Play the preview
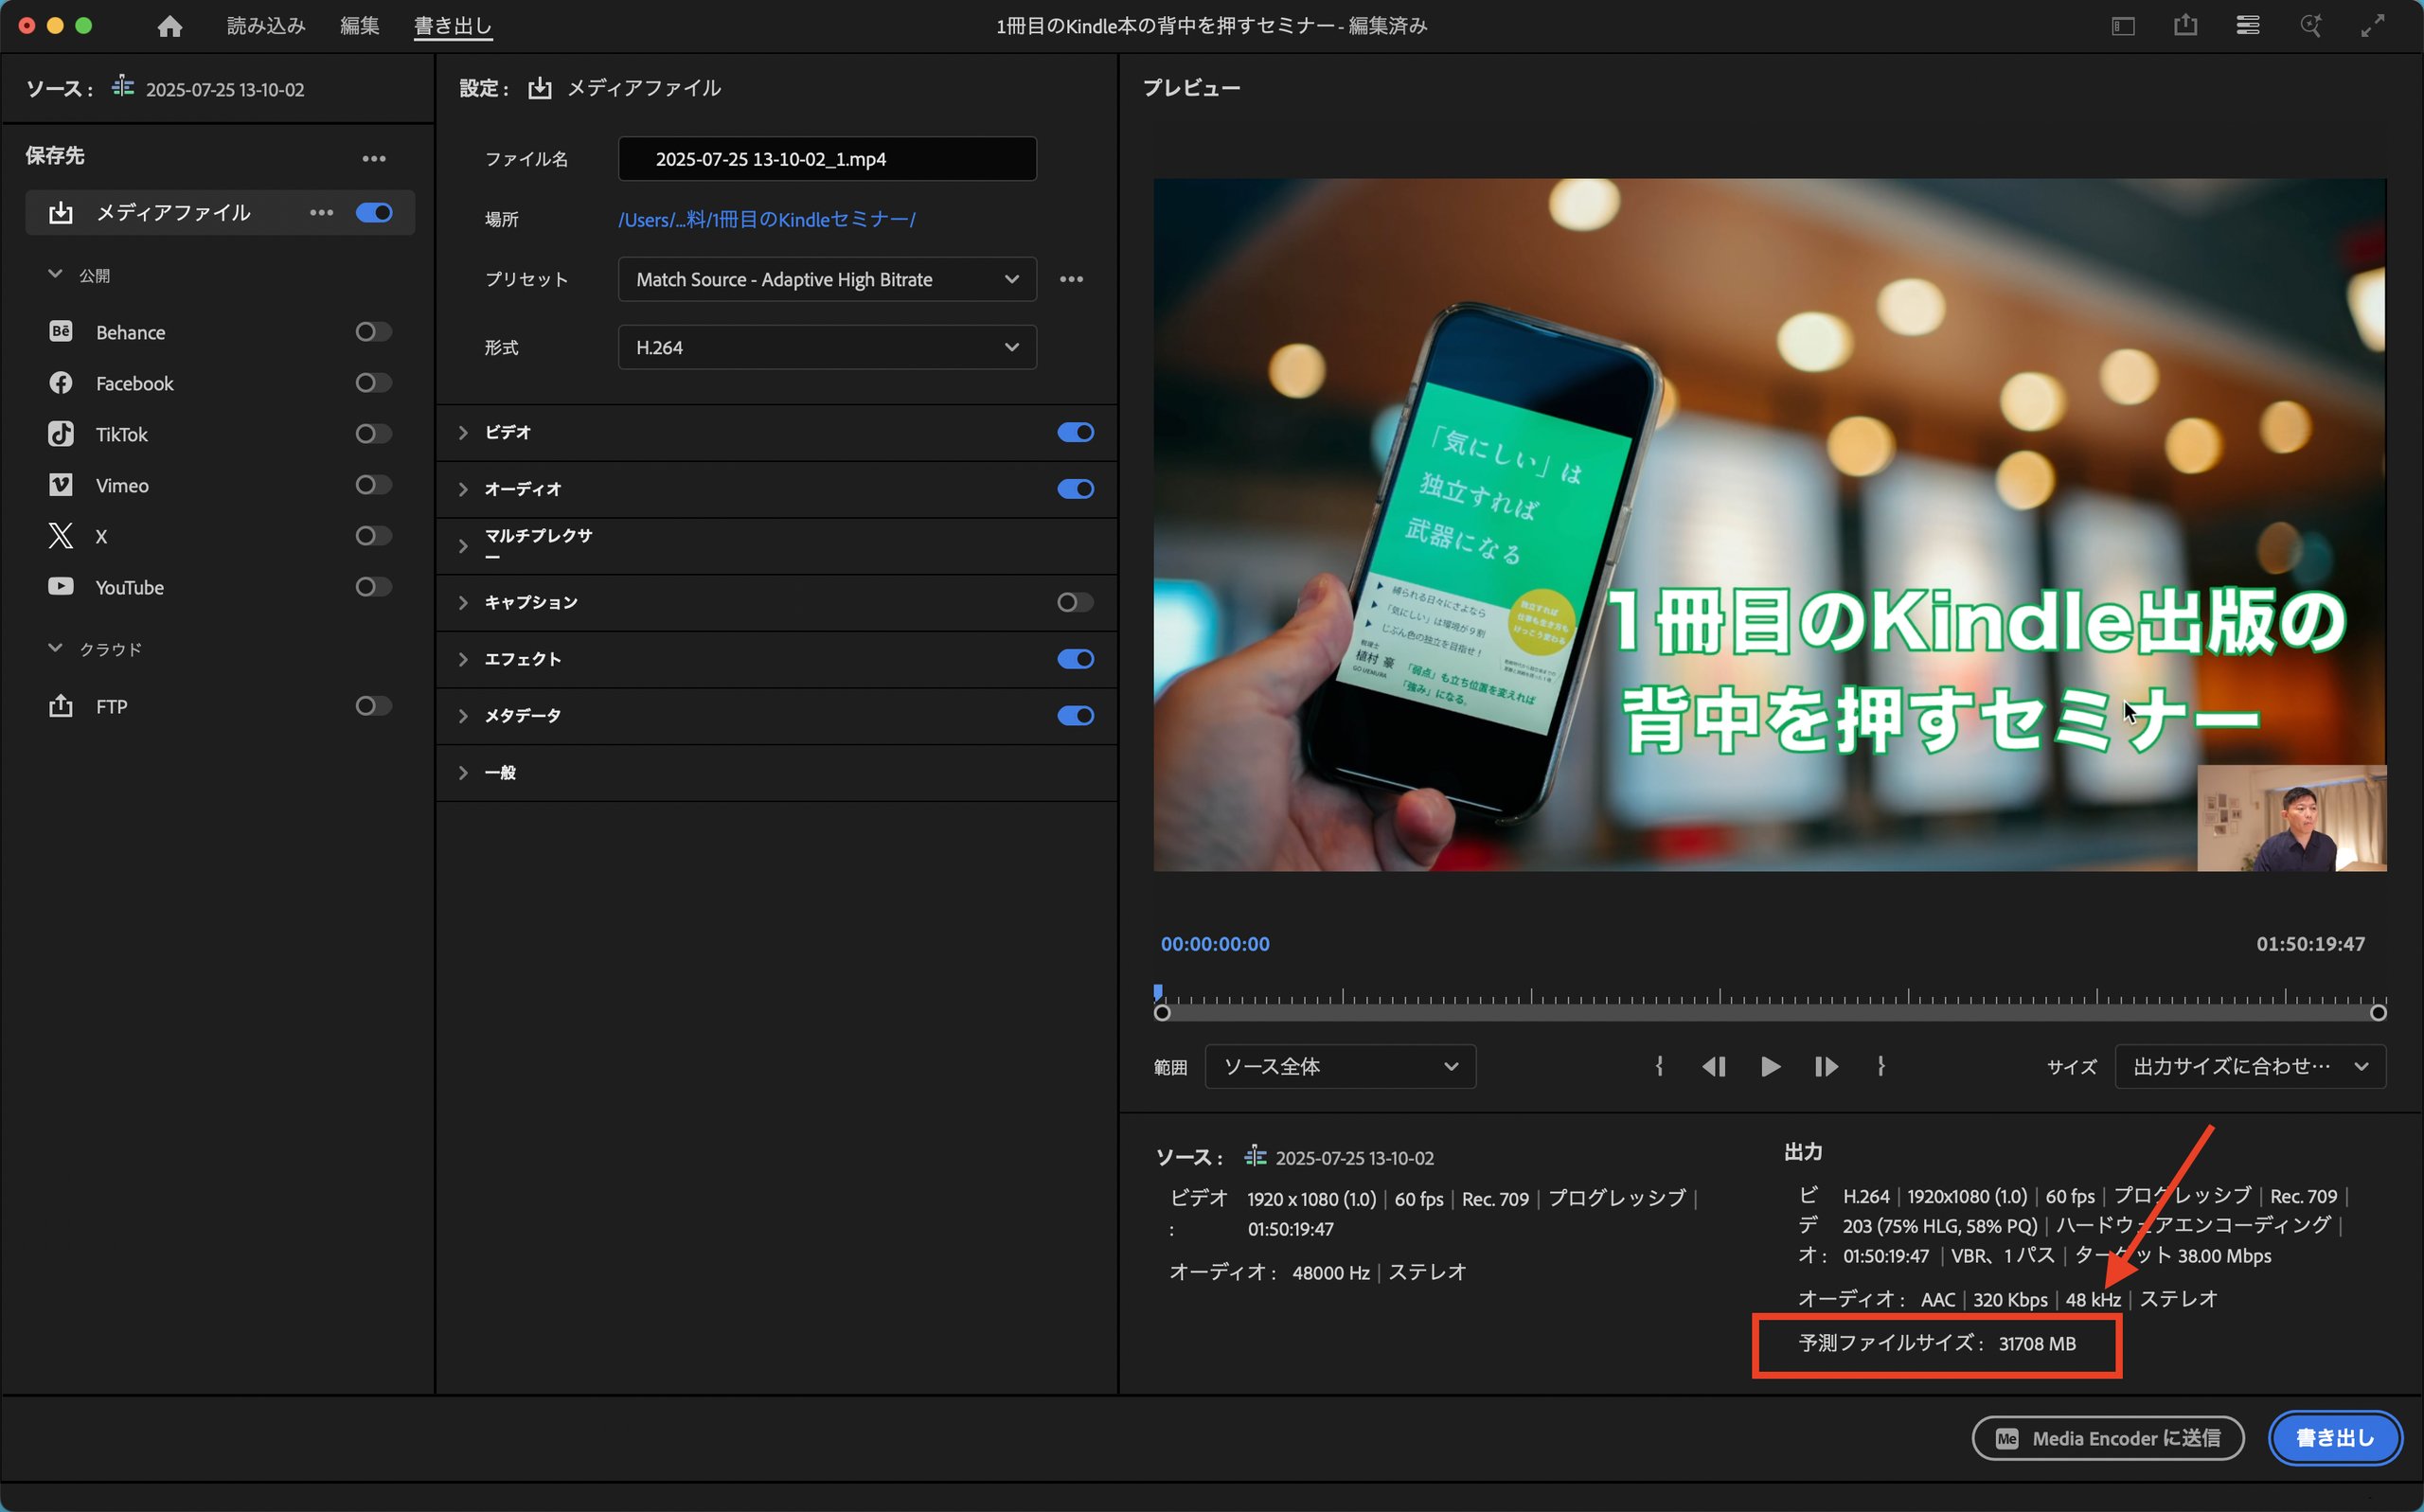The height and width of the screenshot is (1512, 2424). click(x=1770, y=1066)
